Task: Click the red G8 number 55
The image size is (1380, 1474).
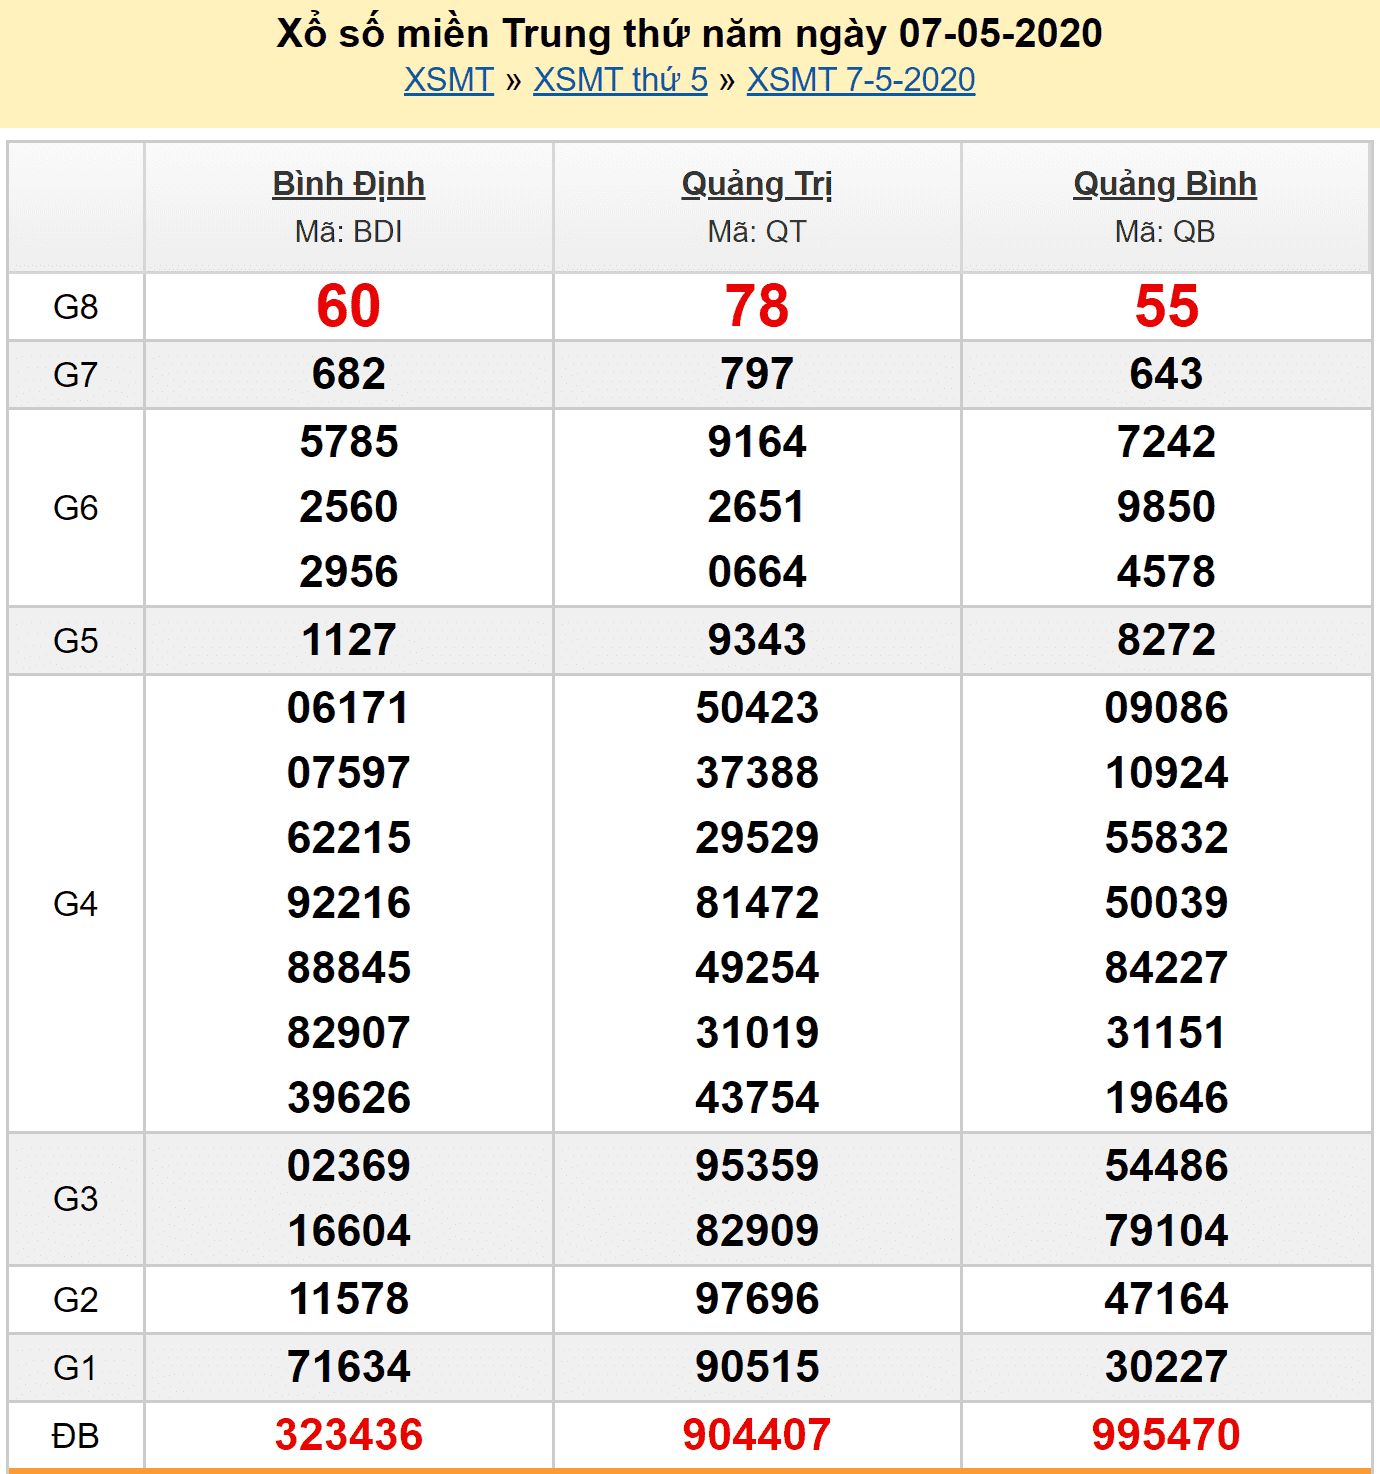Action: pyautogui.click(x=1166, y=306)
